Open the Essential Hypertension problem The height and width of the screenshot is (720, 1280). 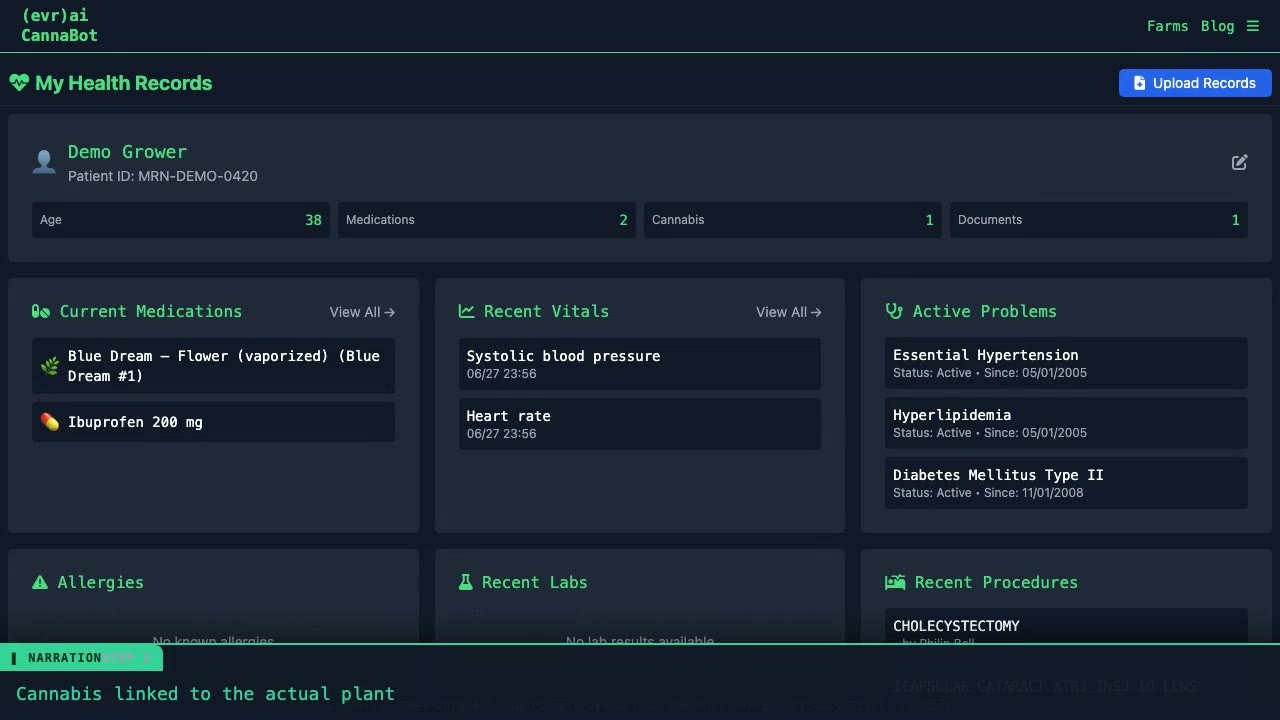1066,363
